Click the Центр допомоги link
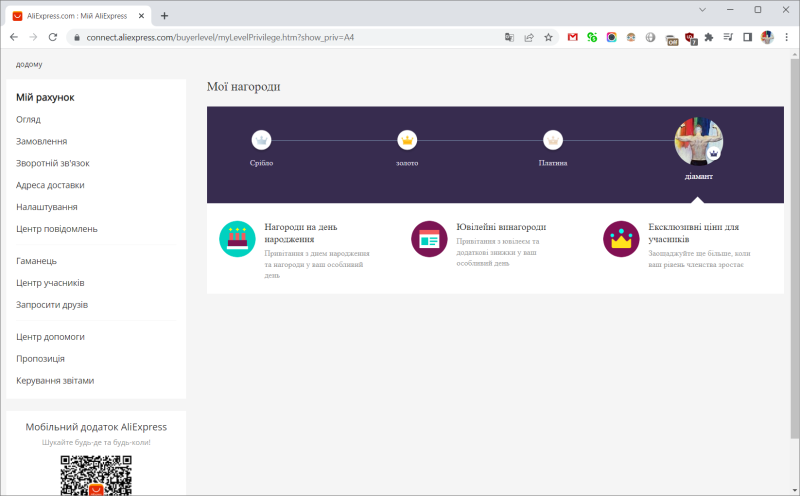Image resolution: width=800 pixels, height=496 pixels. pyautogui.click(x=50, y=337)
